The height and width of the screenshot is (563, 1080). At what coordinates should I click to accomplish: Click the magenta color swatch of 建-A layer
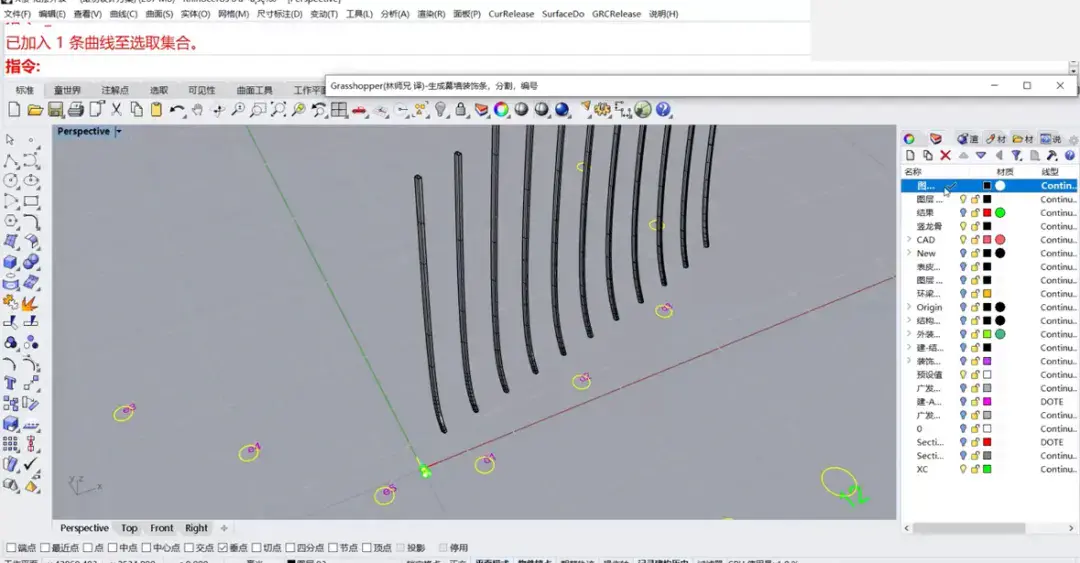coord(987,402)
